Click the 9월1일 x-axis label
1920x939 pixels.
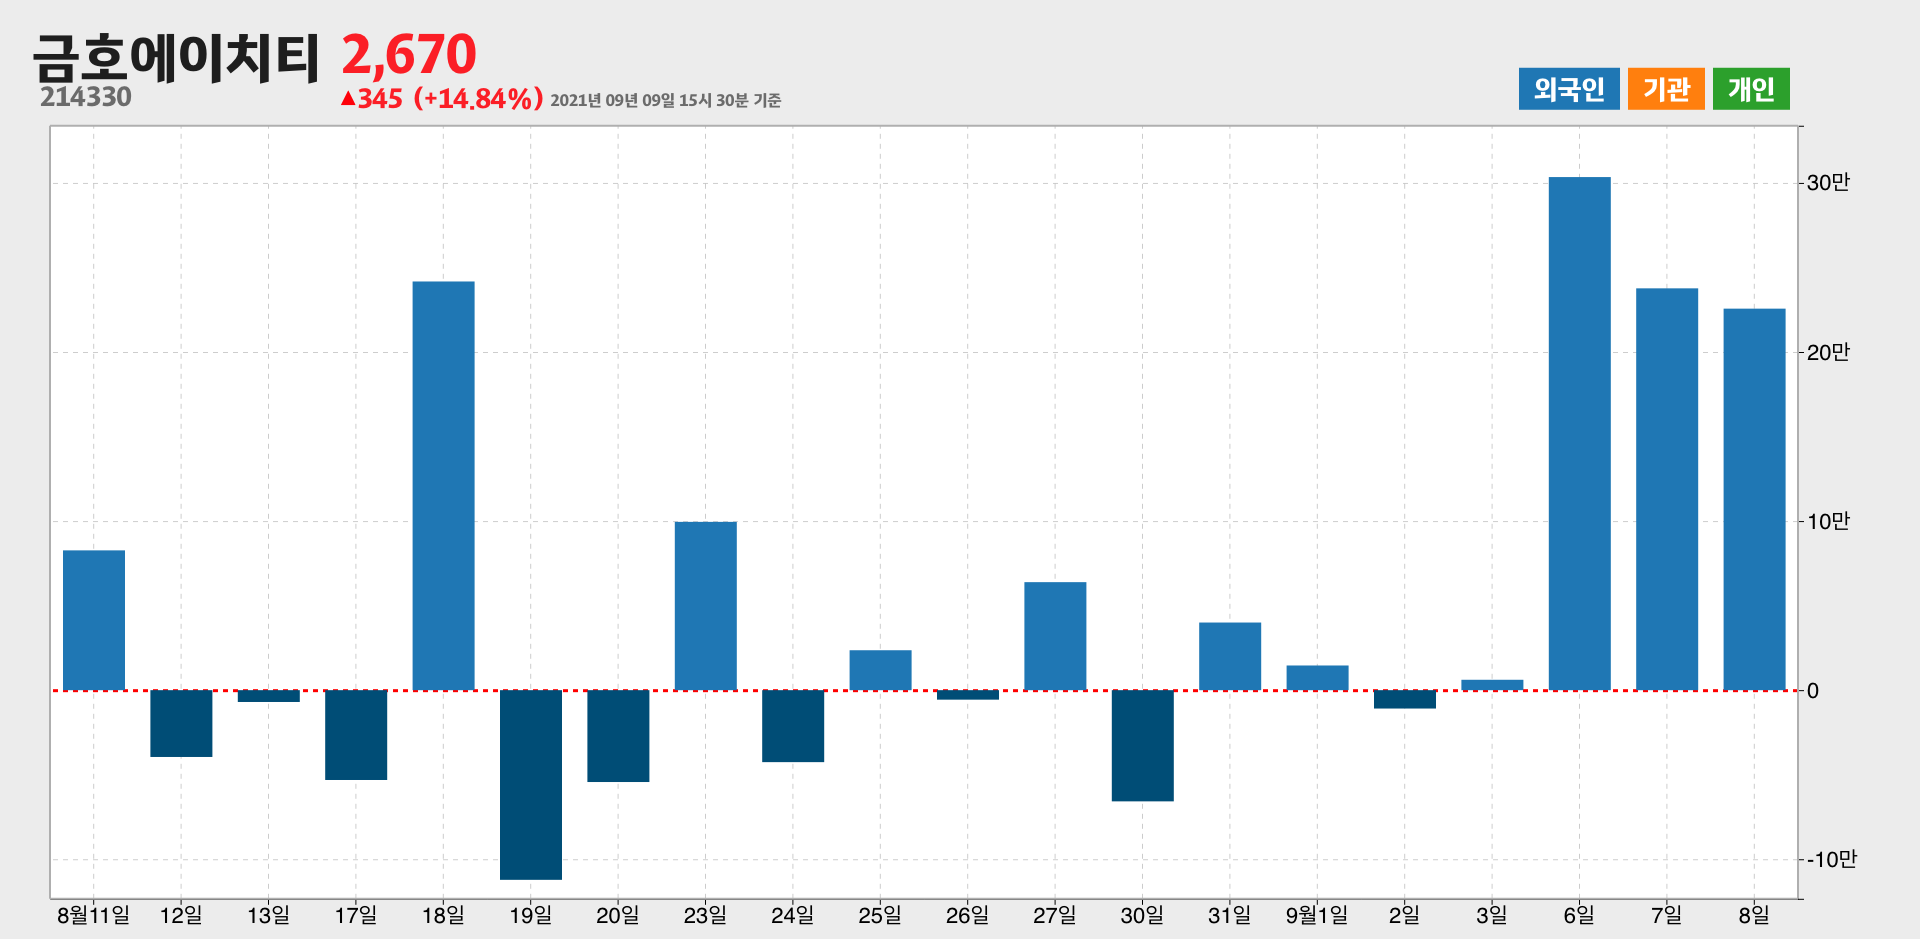coord(1317,915)
